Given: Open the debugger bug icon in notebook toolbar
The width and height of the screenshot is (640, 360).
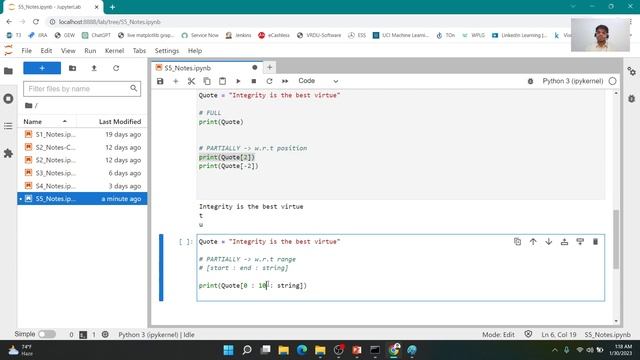Looking at the screenshot, I should pyautogui.click(x=530, y=81).
